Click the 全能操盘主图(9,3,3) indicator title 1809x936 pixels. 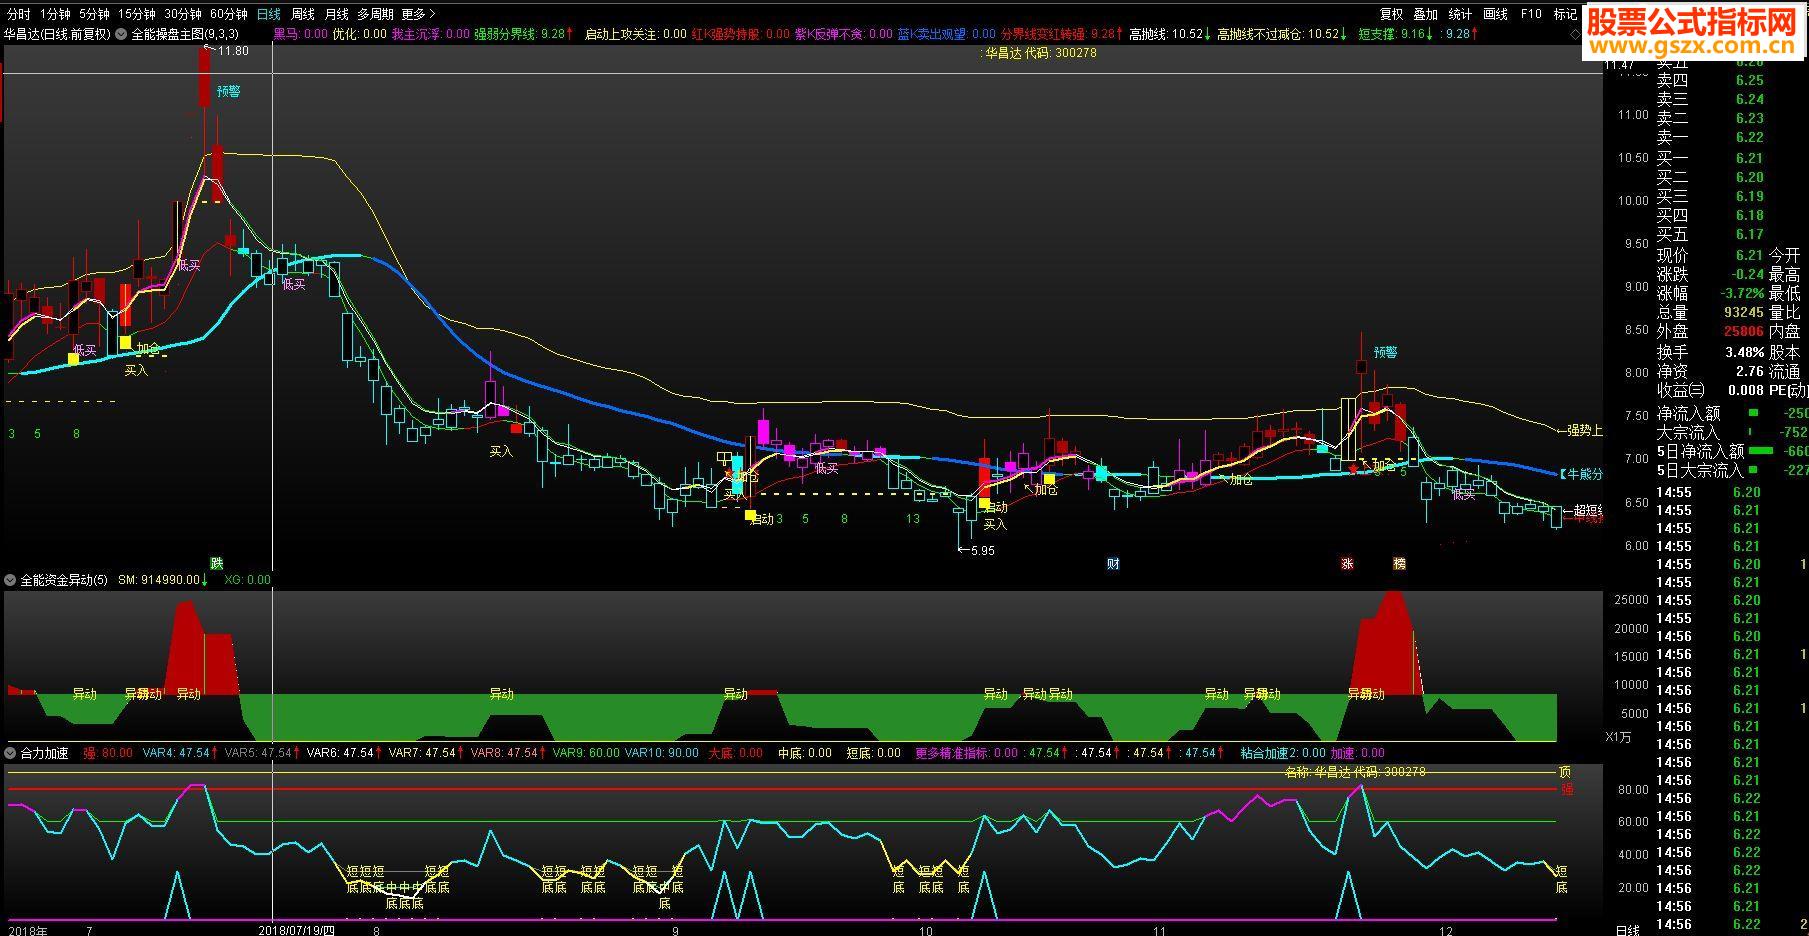coord(185,34)
